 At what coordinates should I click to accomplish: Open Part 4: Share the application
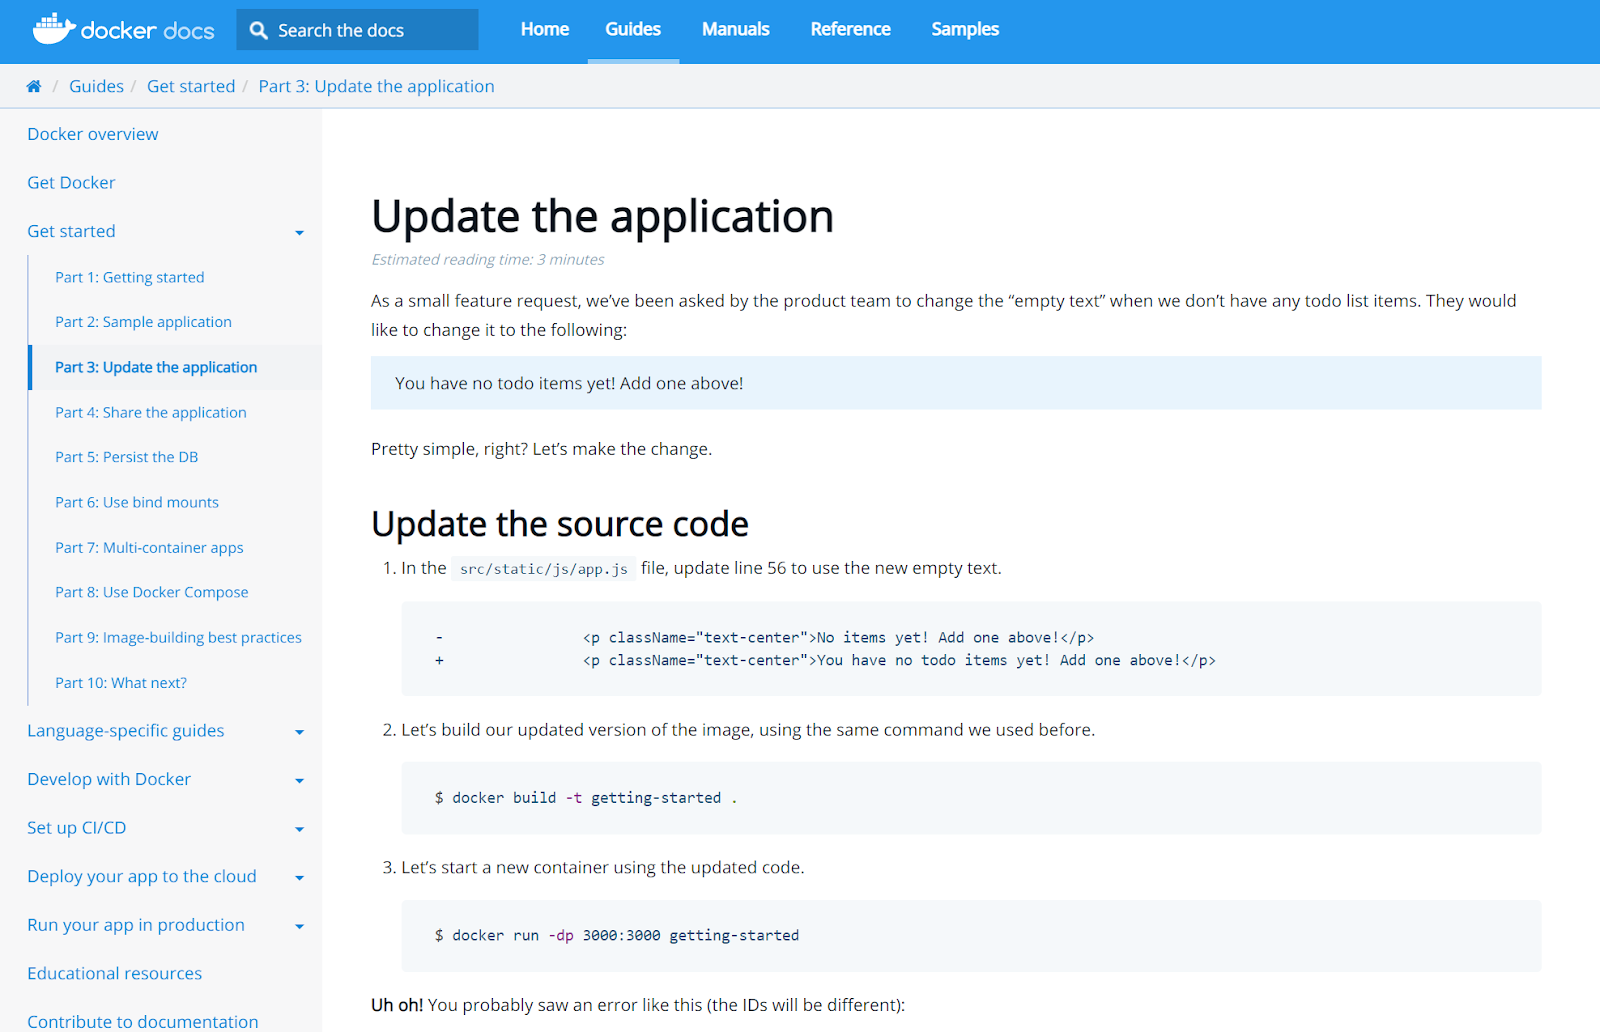click(x=150, y=412)
